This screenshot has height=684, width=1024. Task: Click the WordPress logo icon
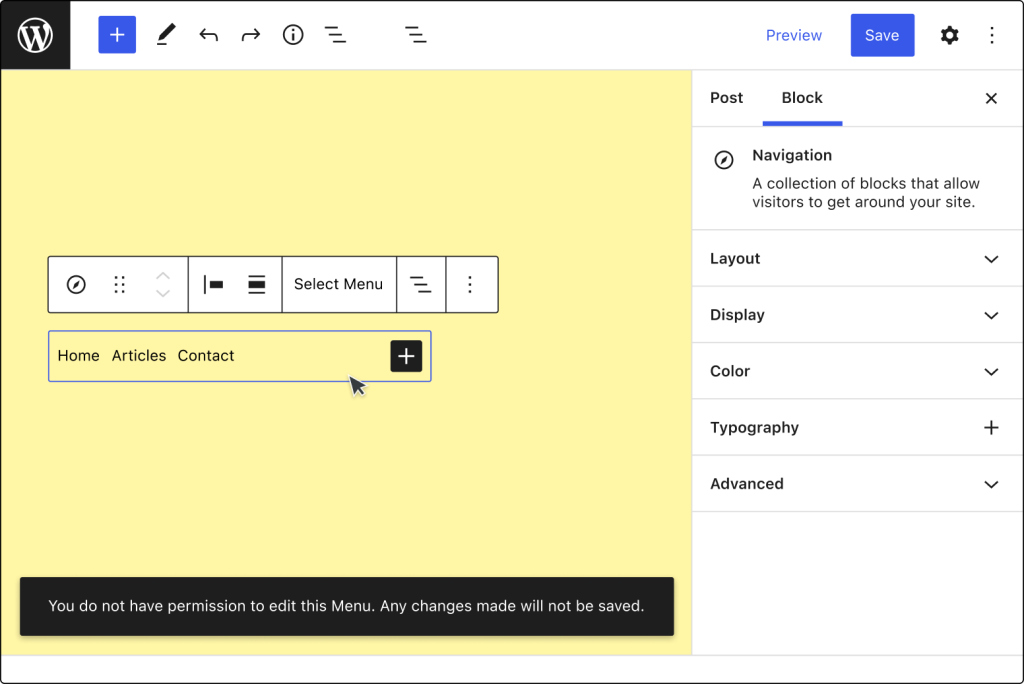coord(35,35)
